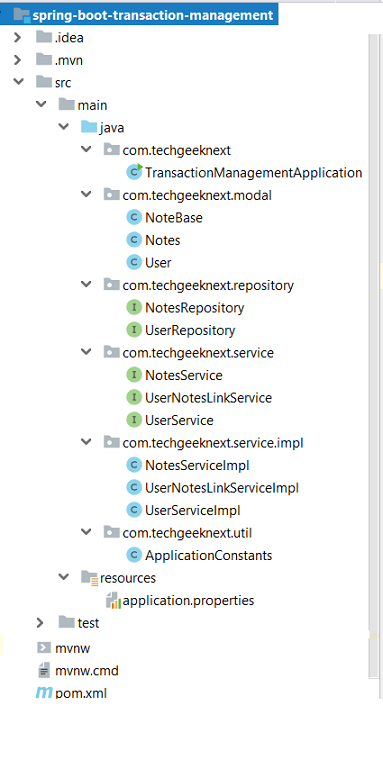Collapse the src folder
This screenshot has height=769, width=383.
click(x=18, y=81)
